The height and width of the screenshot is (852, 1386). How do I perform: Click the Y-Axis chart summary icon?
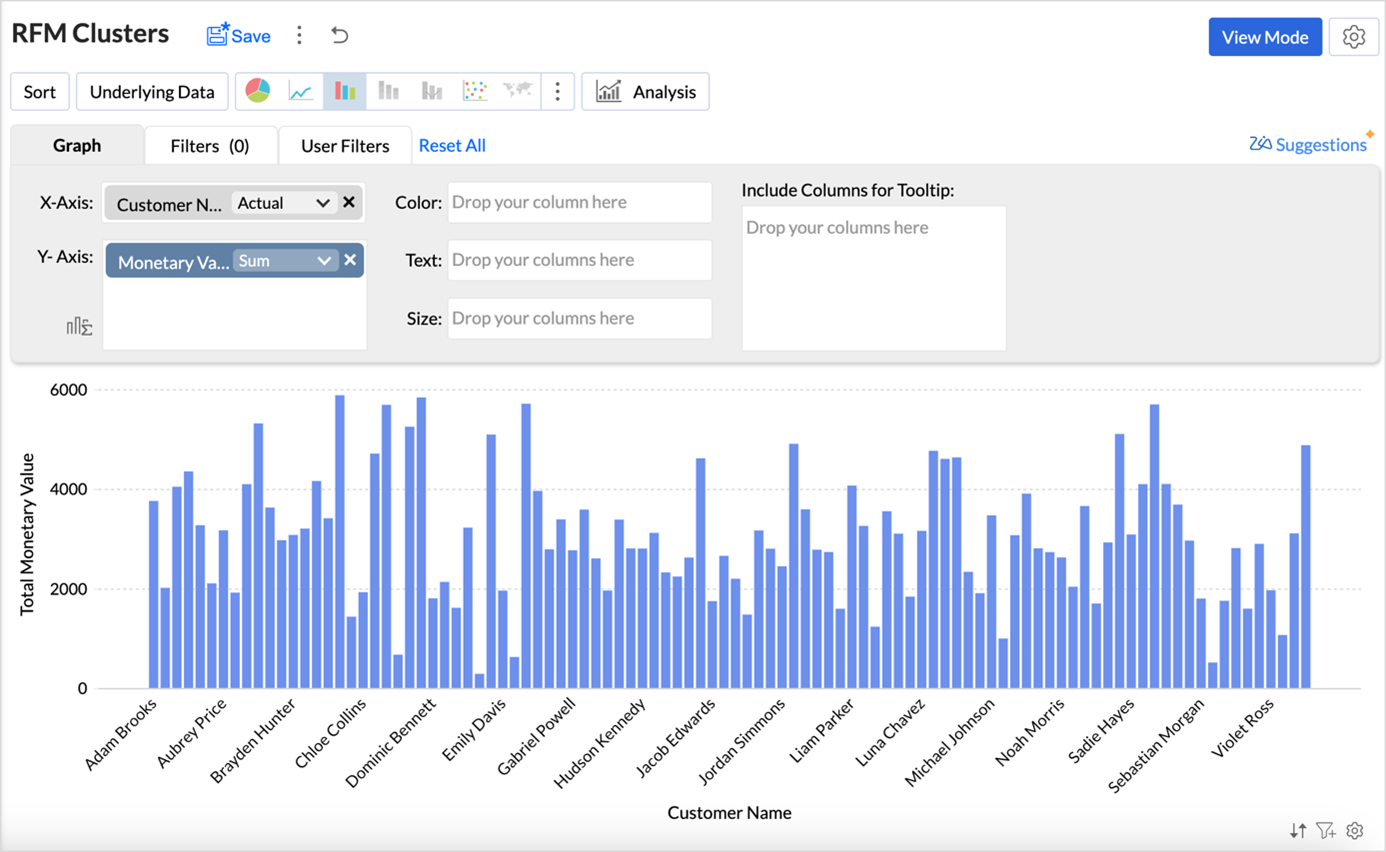tap(79, 326)
